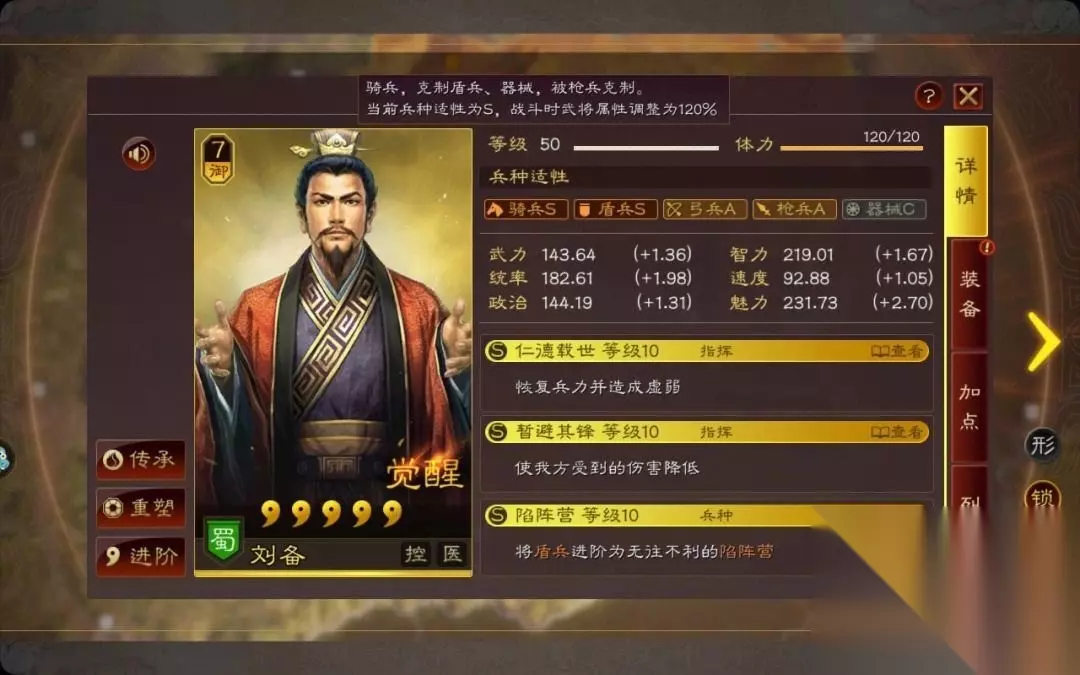Screen dimensions: 1080x675
Task: View details of 仁德载世 skill via 查看
Action: click(x=896, y=351)
